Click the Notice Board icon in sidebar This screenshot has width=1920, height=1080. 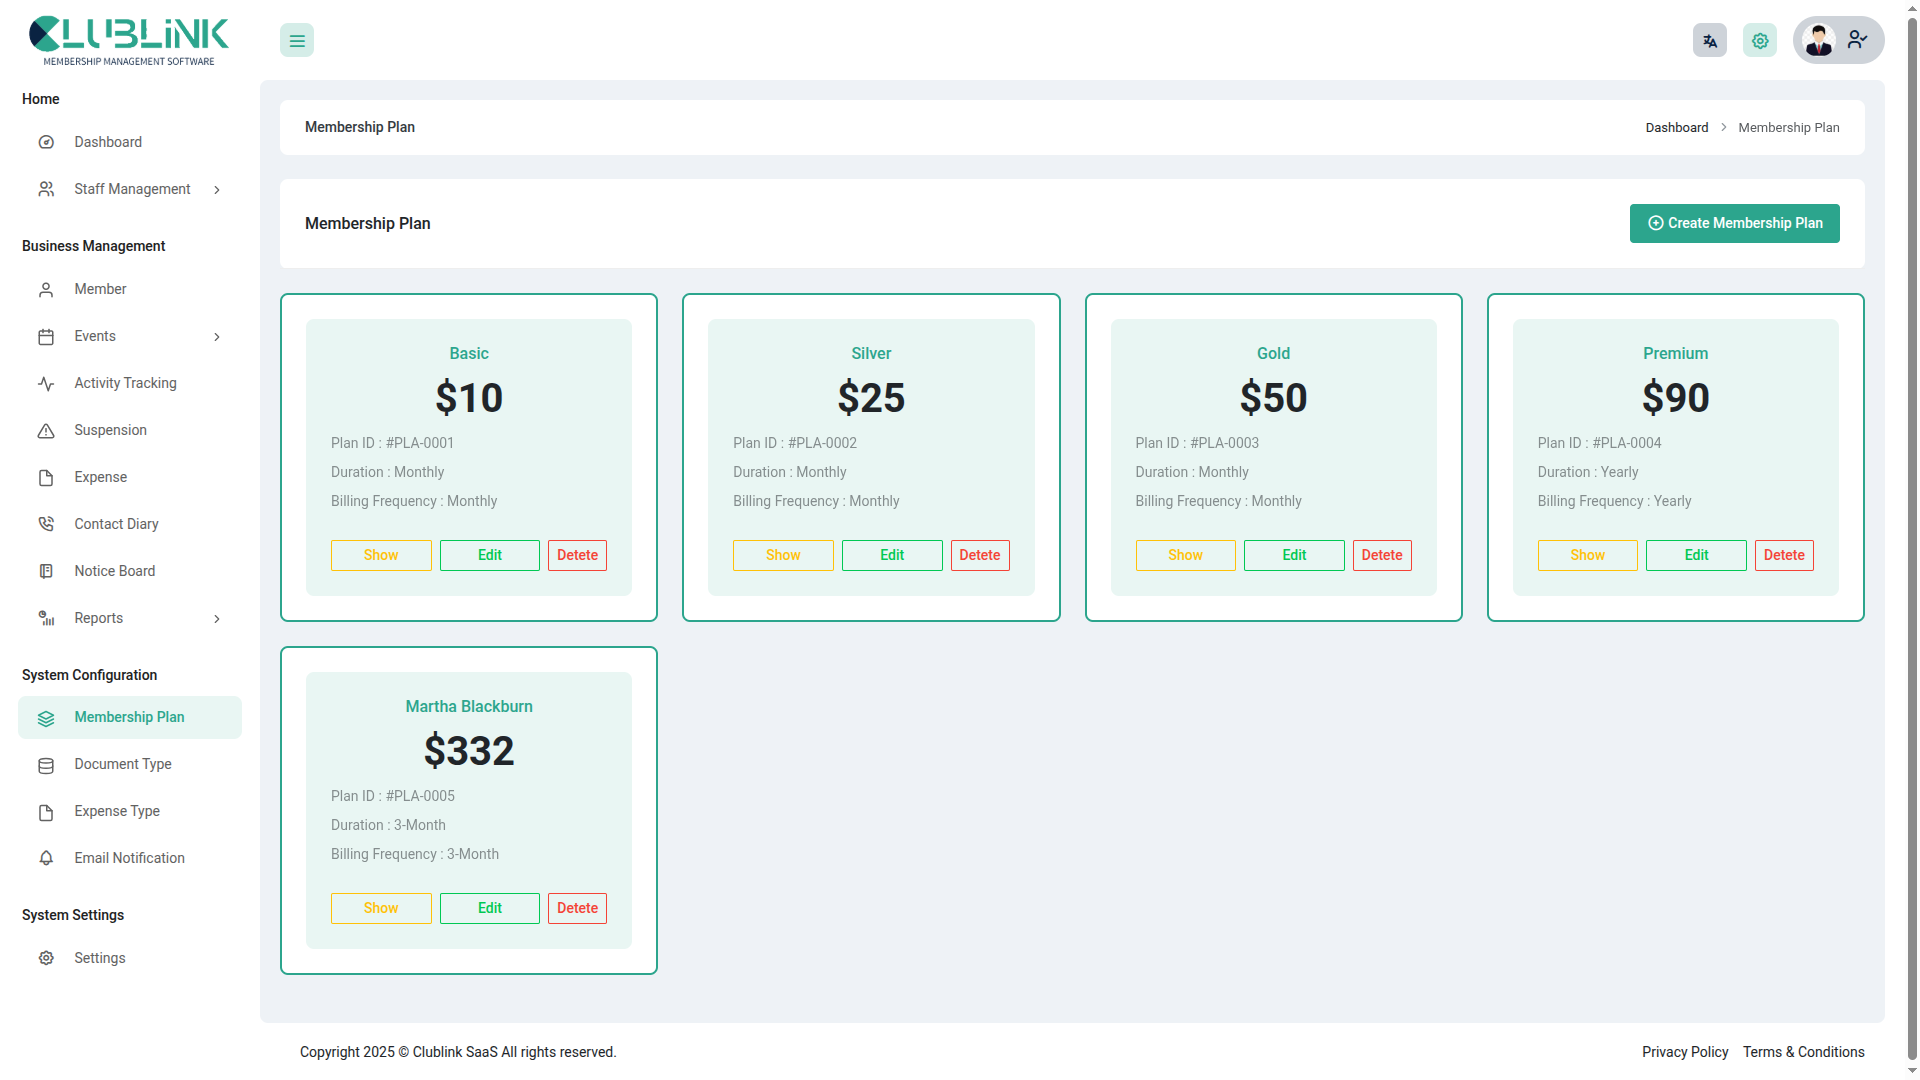(46, 571)
